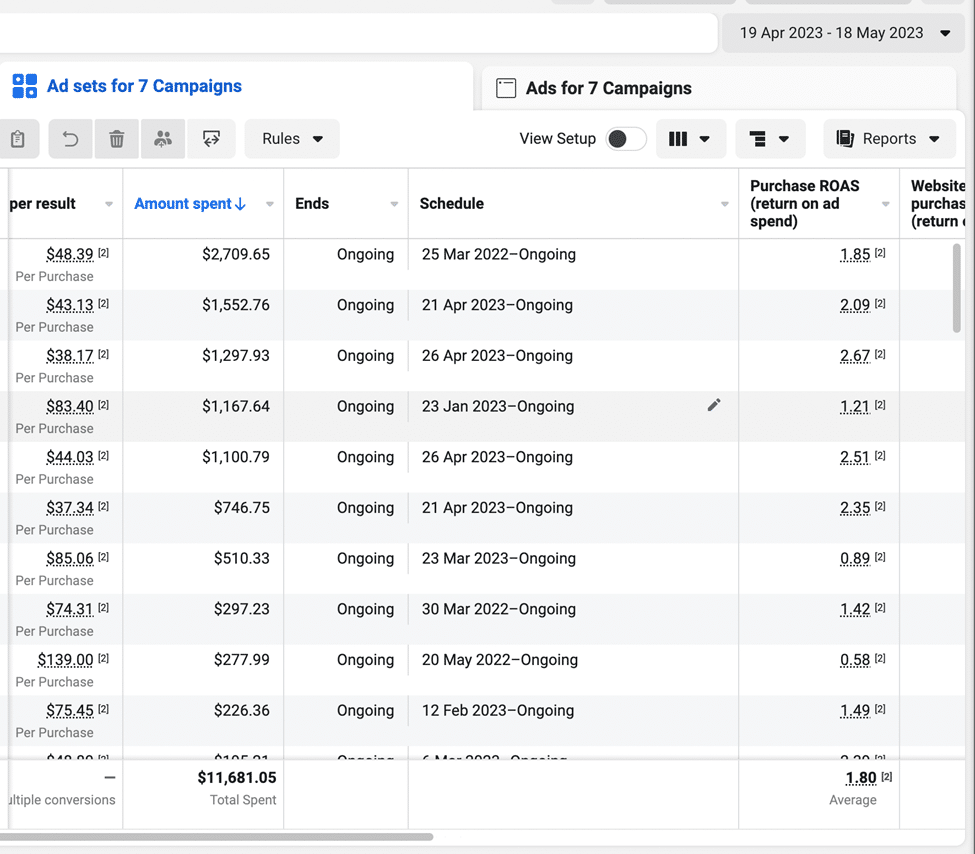Viewport: 975px width, 854px height.
Task: Click the 1.85 ROAS value
Action: click(x=855, y=254)
